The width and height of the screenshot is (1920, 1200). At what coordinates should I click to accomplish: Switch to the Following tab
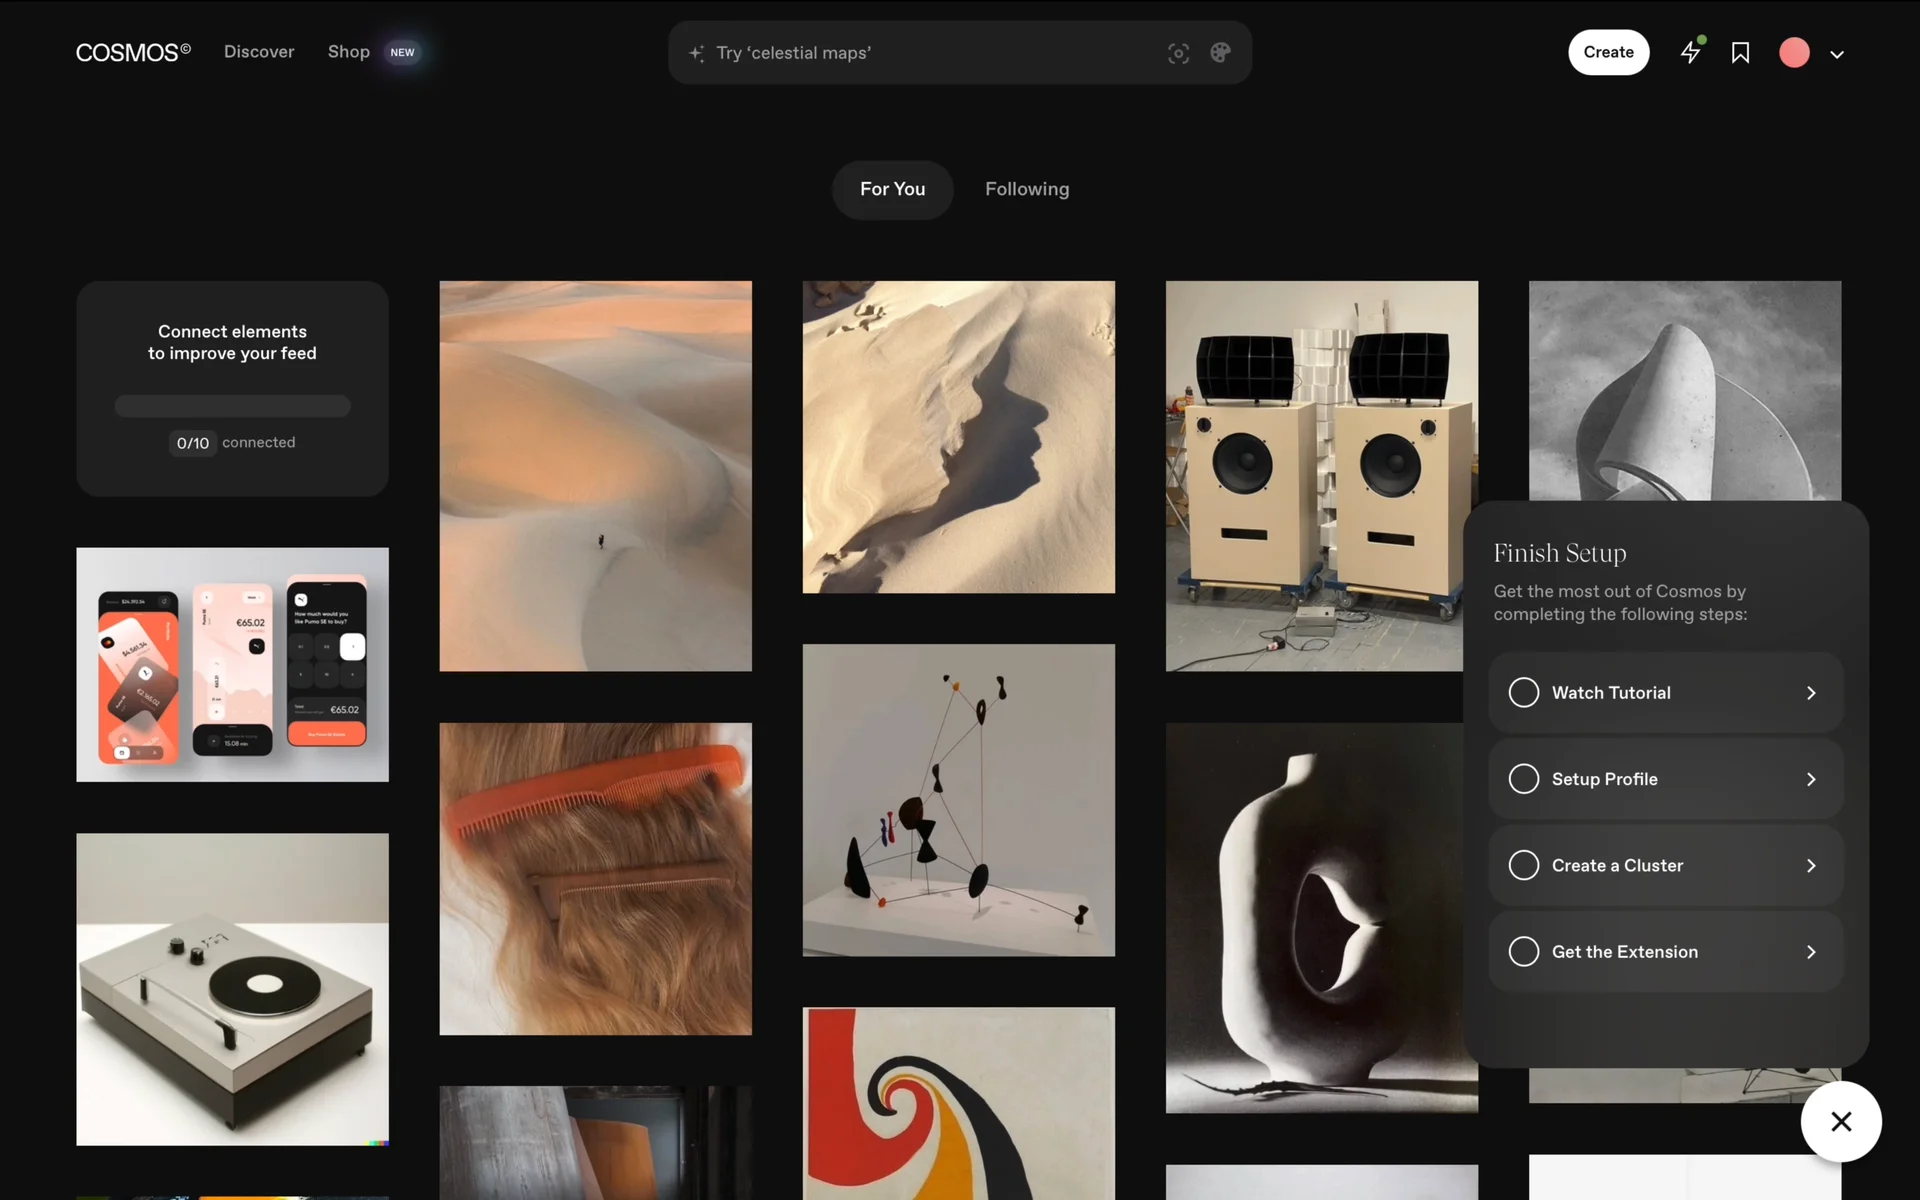pos(1026,189)
